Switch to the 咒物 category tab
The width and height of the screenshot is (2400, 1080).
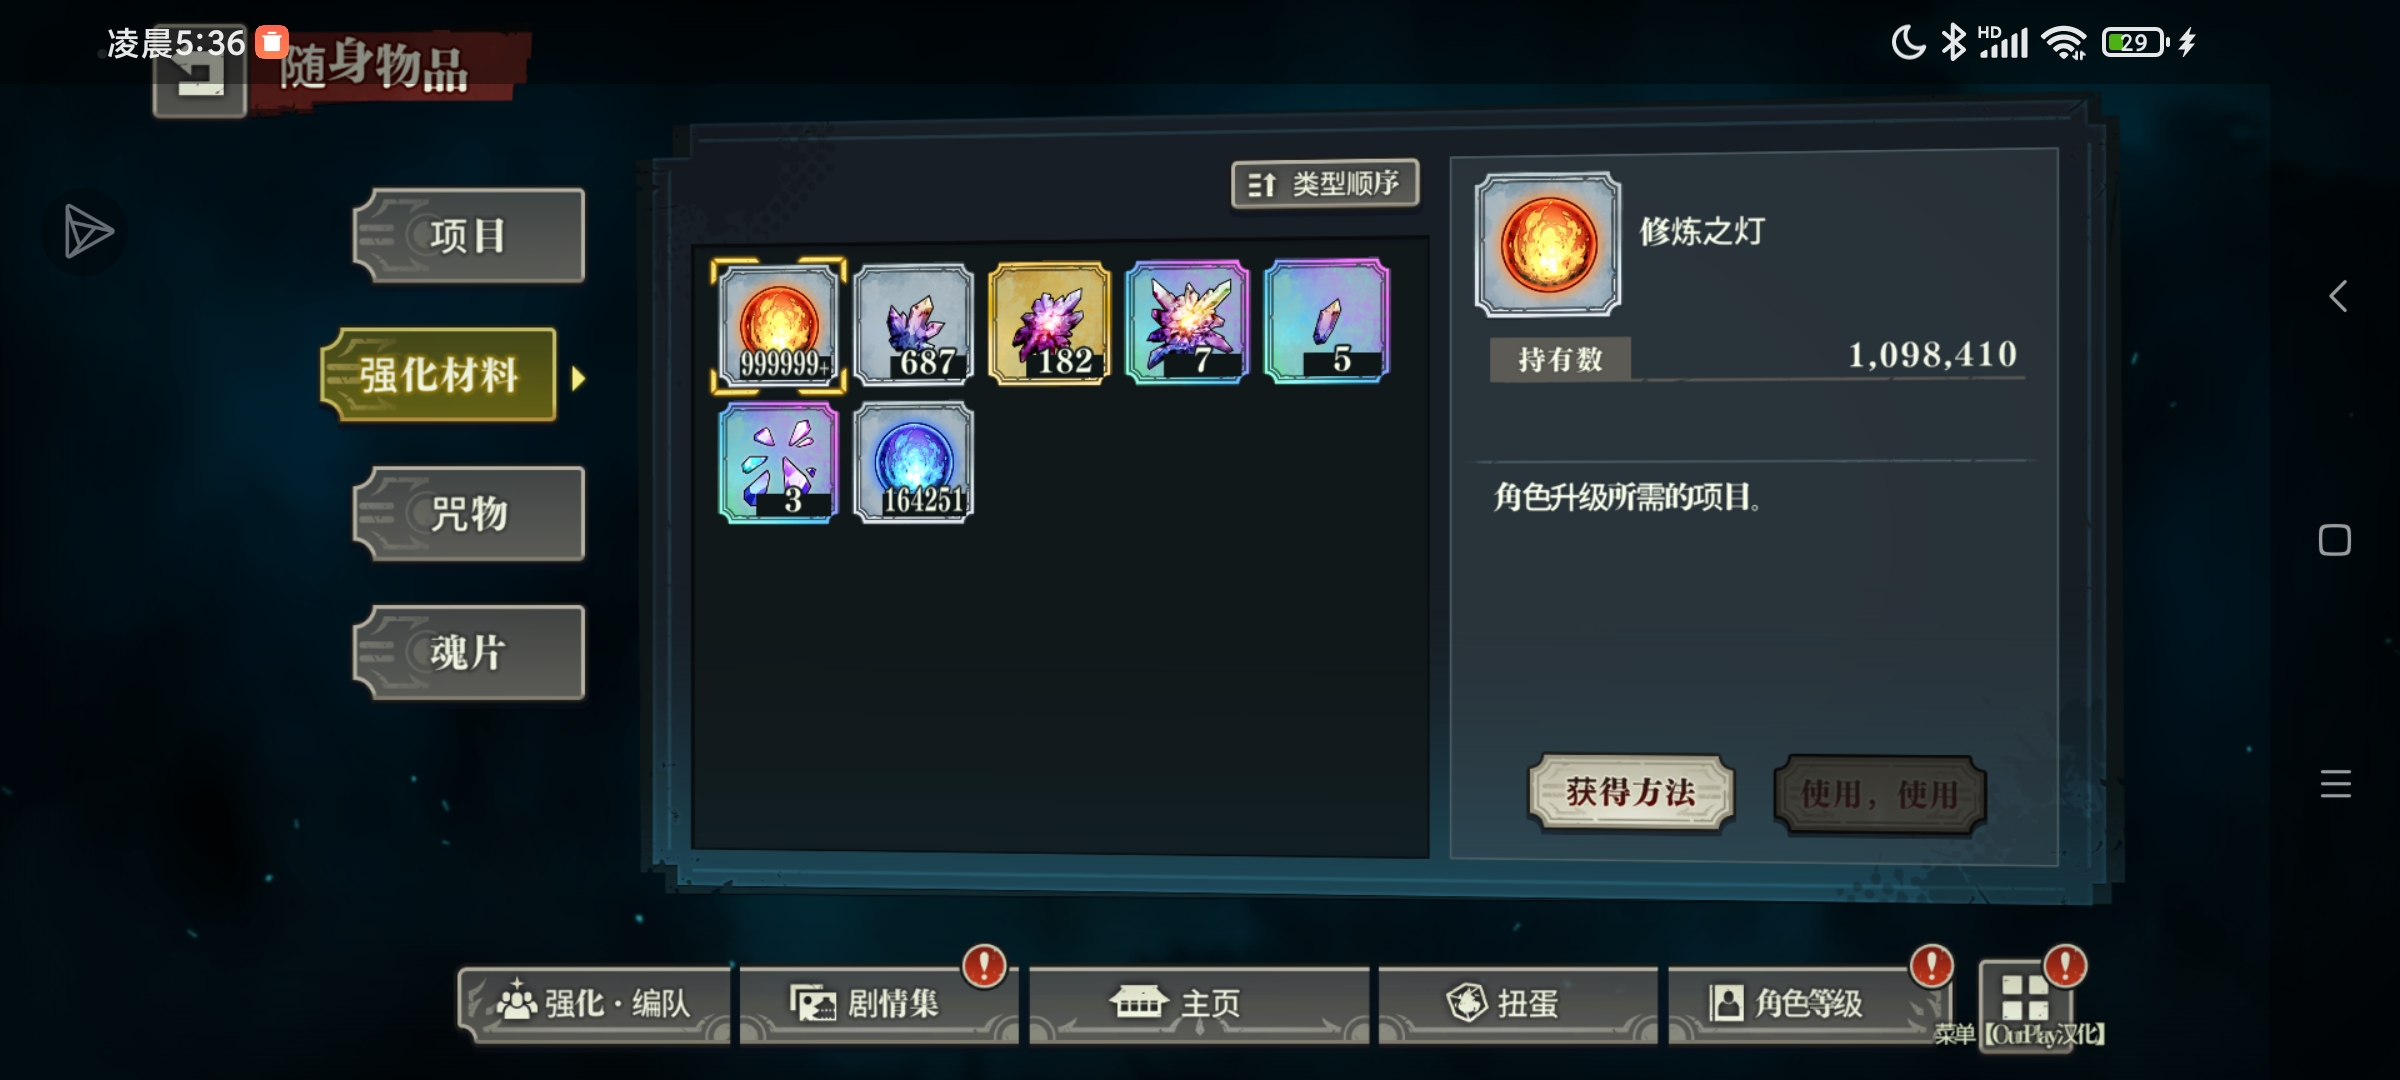click(x=469, y=514)
